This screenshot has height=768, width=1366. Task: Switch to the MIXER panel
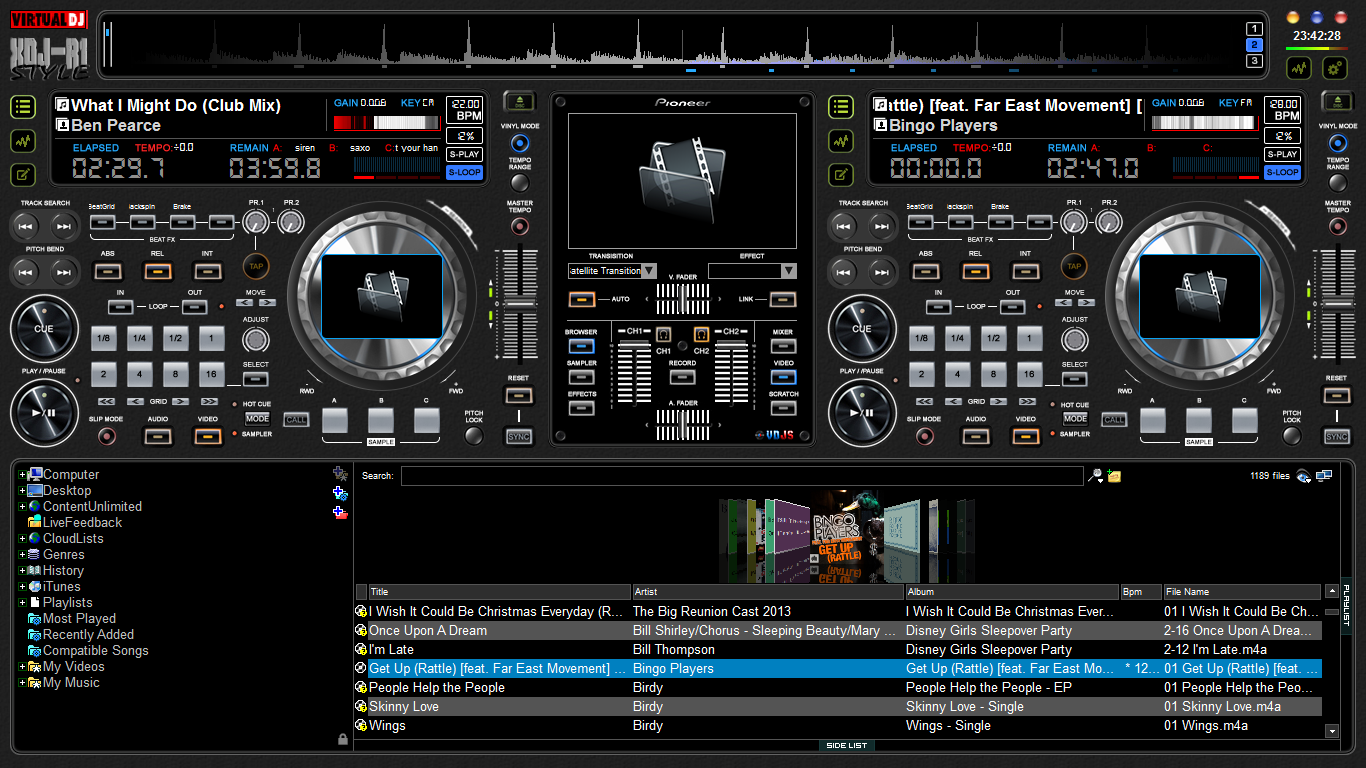[x=783, y=346]
